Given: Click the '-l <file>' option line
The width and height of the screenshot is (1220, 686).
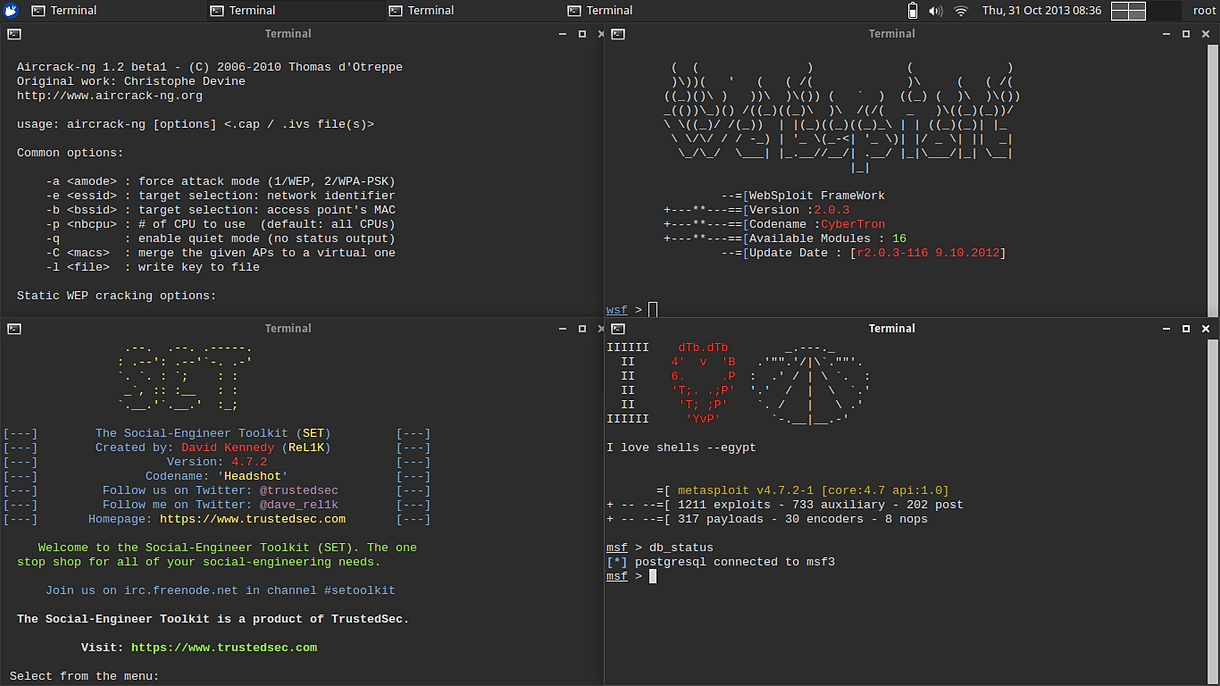Looking at the screenshot, I should (153, 267).
